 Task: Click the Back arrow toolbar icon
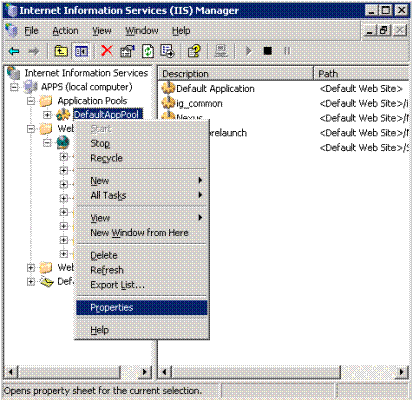pyautogui.click(x=14, y=51)
